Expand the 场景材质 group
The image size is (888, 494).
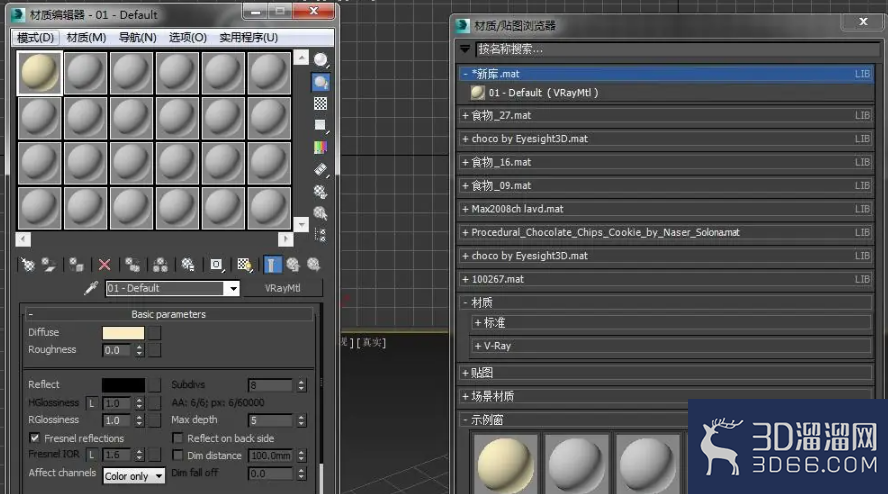466,397
